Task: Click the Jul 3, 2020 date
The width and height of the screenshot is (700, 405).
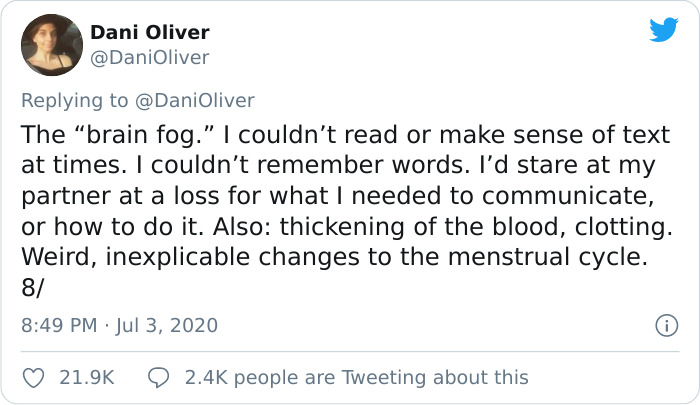Action: click(x=167, y=326)
